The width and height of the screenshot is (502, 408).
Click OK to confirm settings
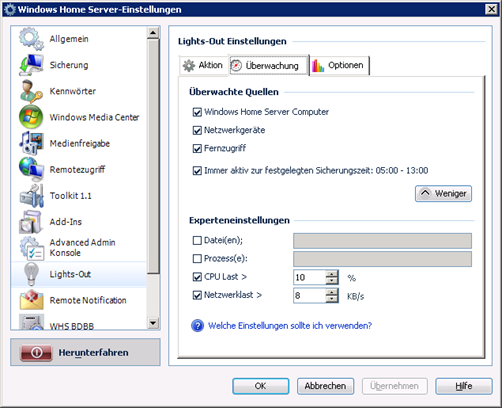(x=261, y=386)
